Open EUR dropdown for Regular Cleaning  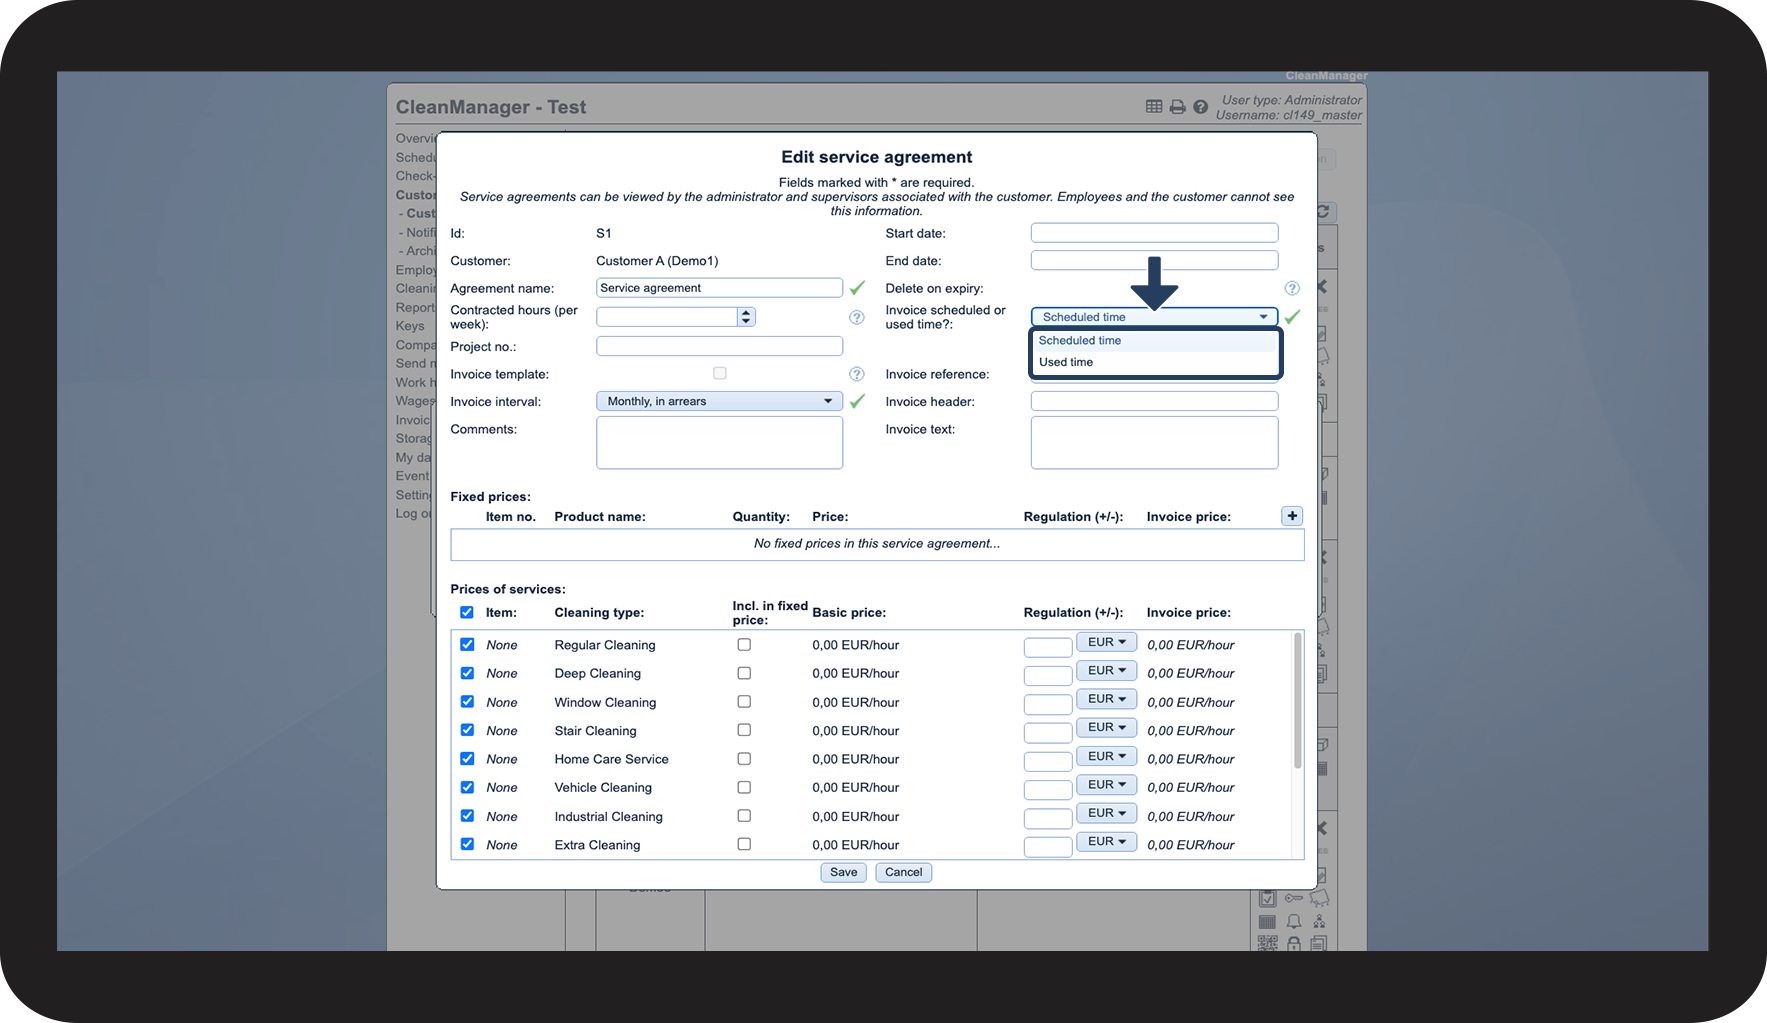point(1107,642)
